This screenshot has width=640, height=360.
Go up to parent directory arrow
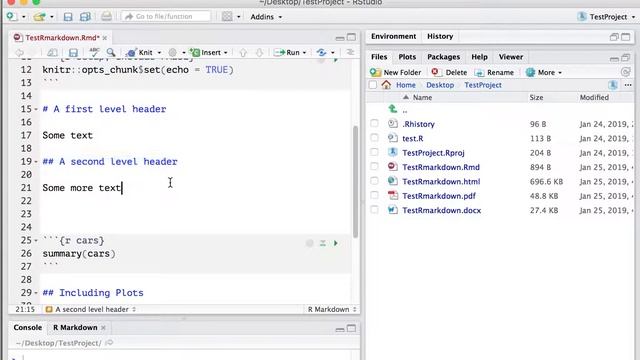(x=393, y=109)
